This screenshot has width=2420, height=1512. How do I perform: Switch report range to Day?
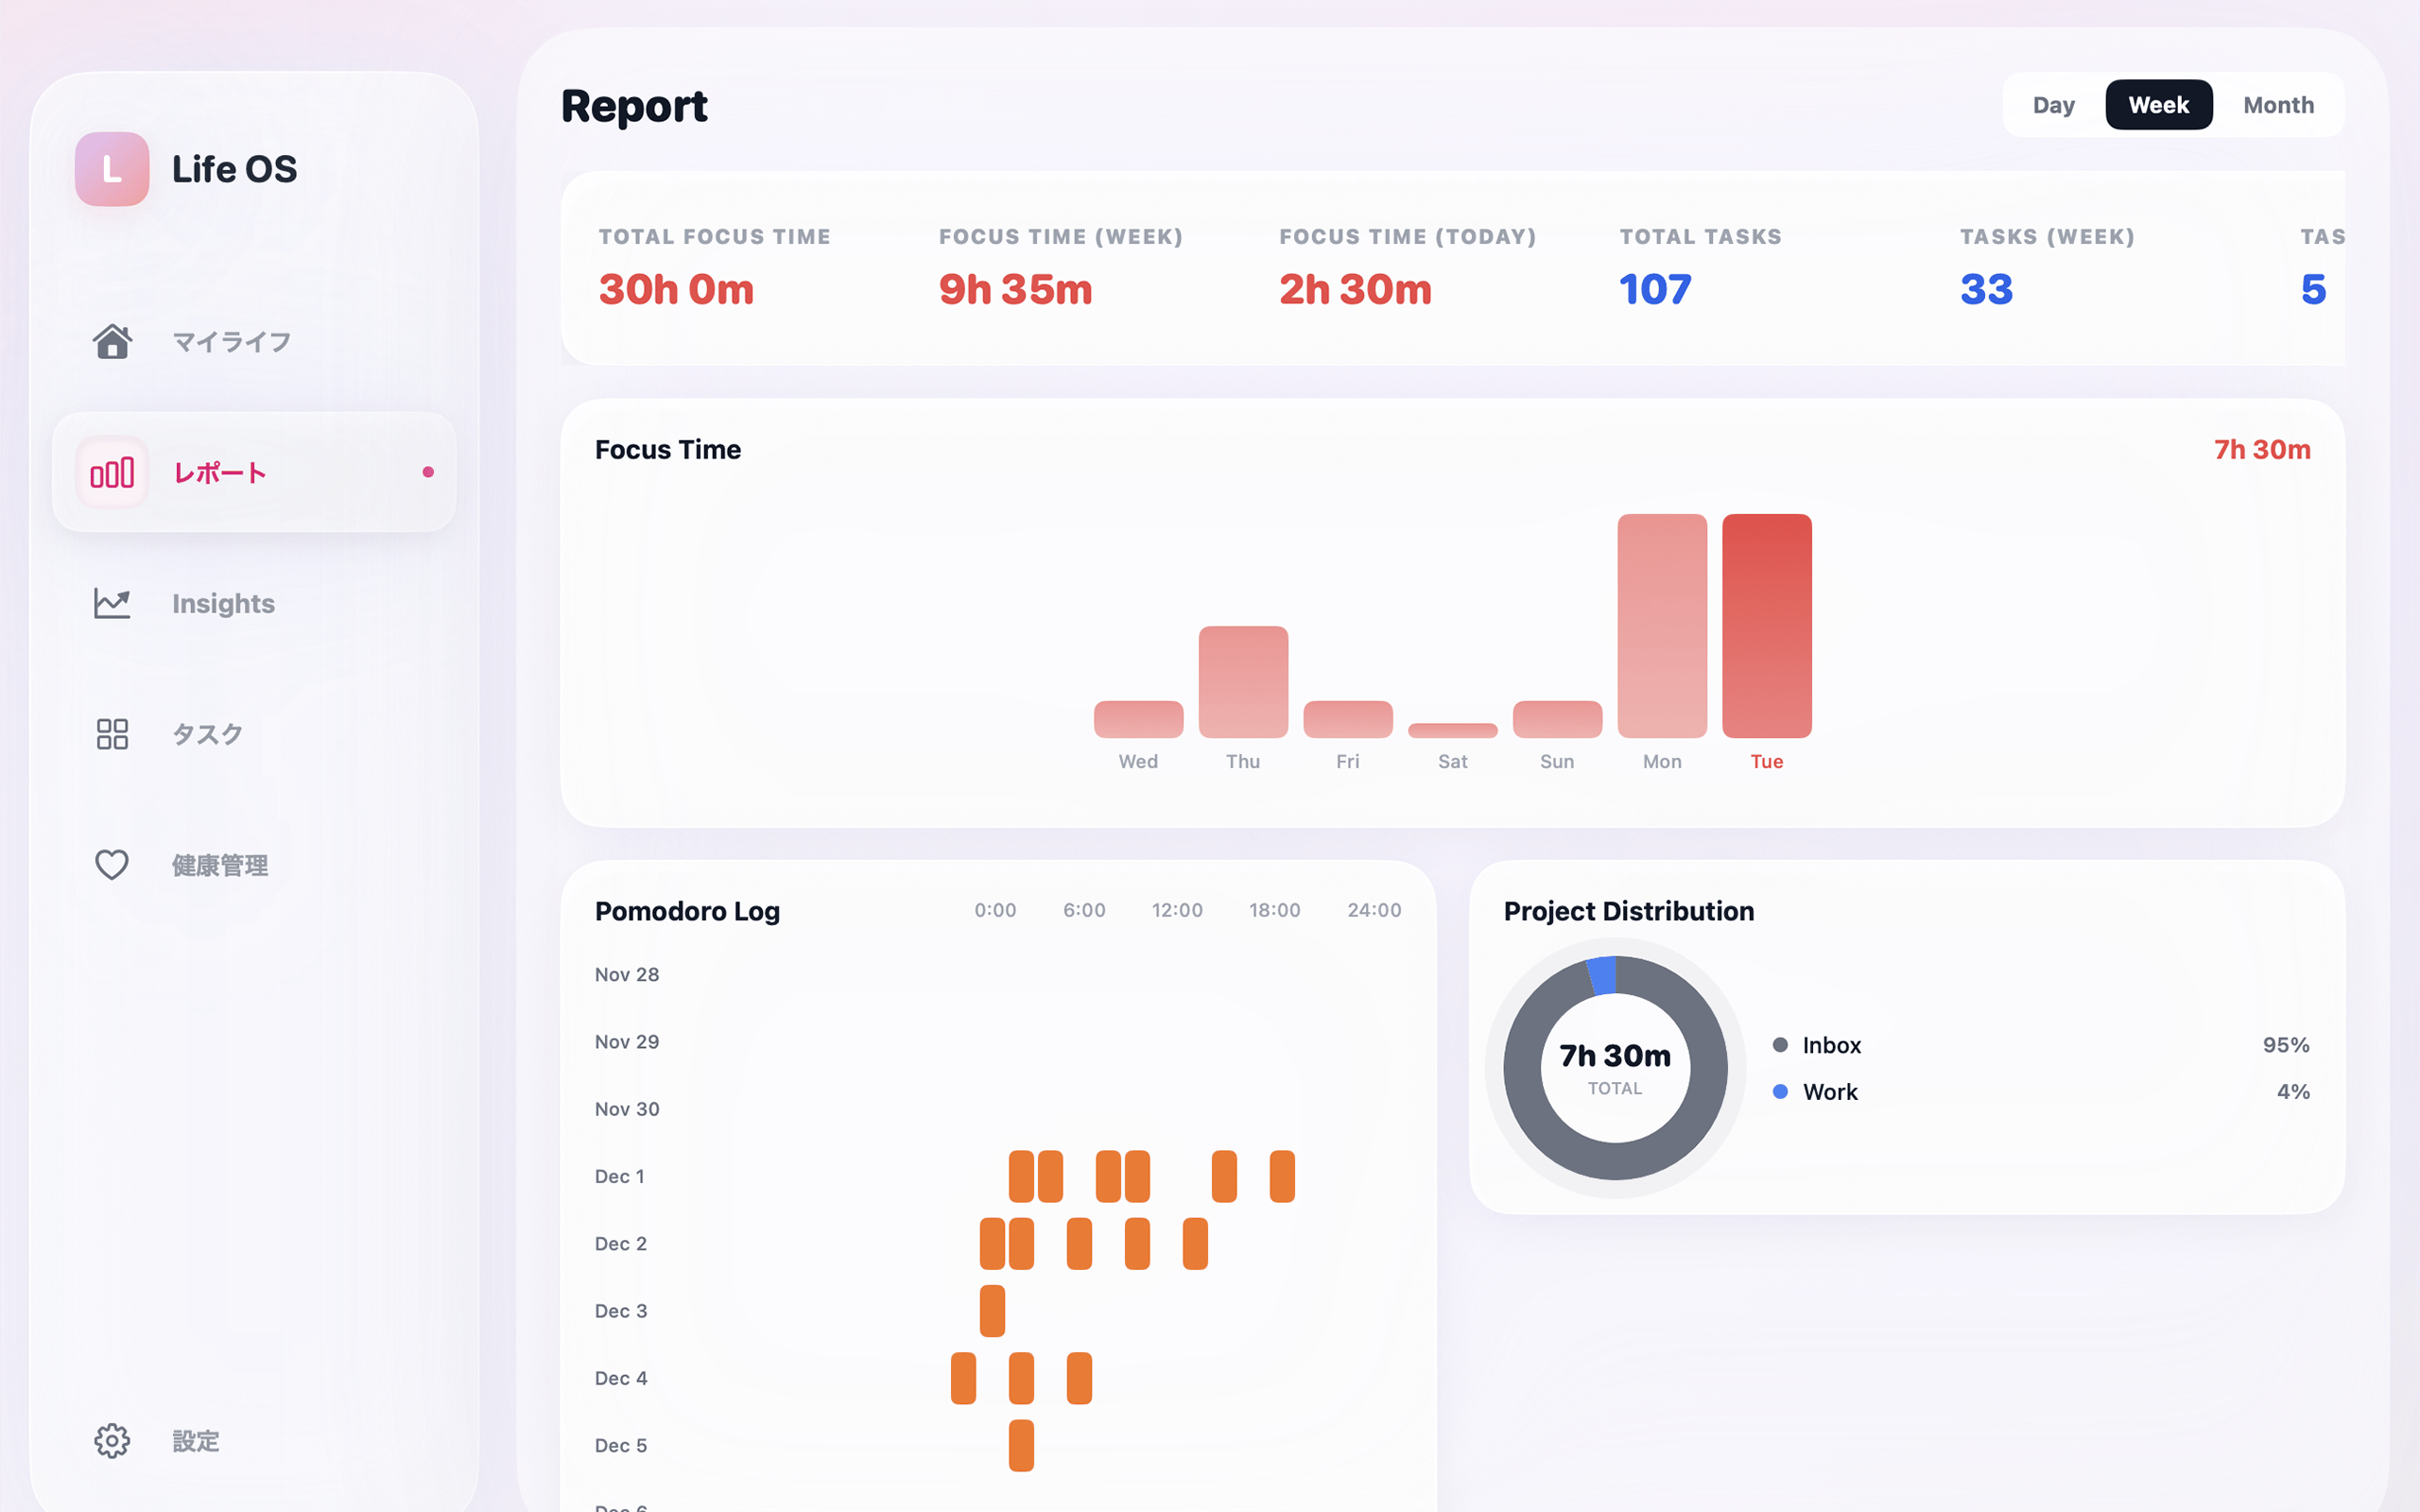[x=2053, y=105]
